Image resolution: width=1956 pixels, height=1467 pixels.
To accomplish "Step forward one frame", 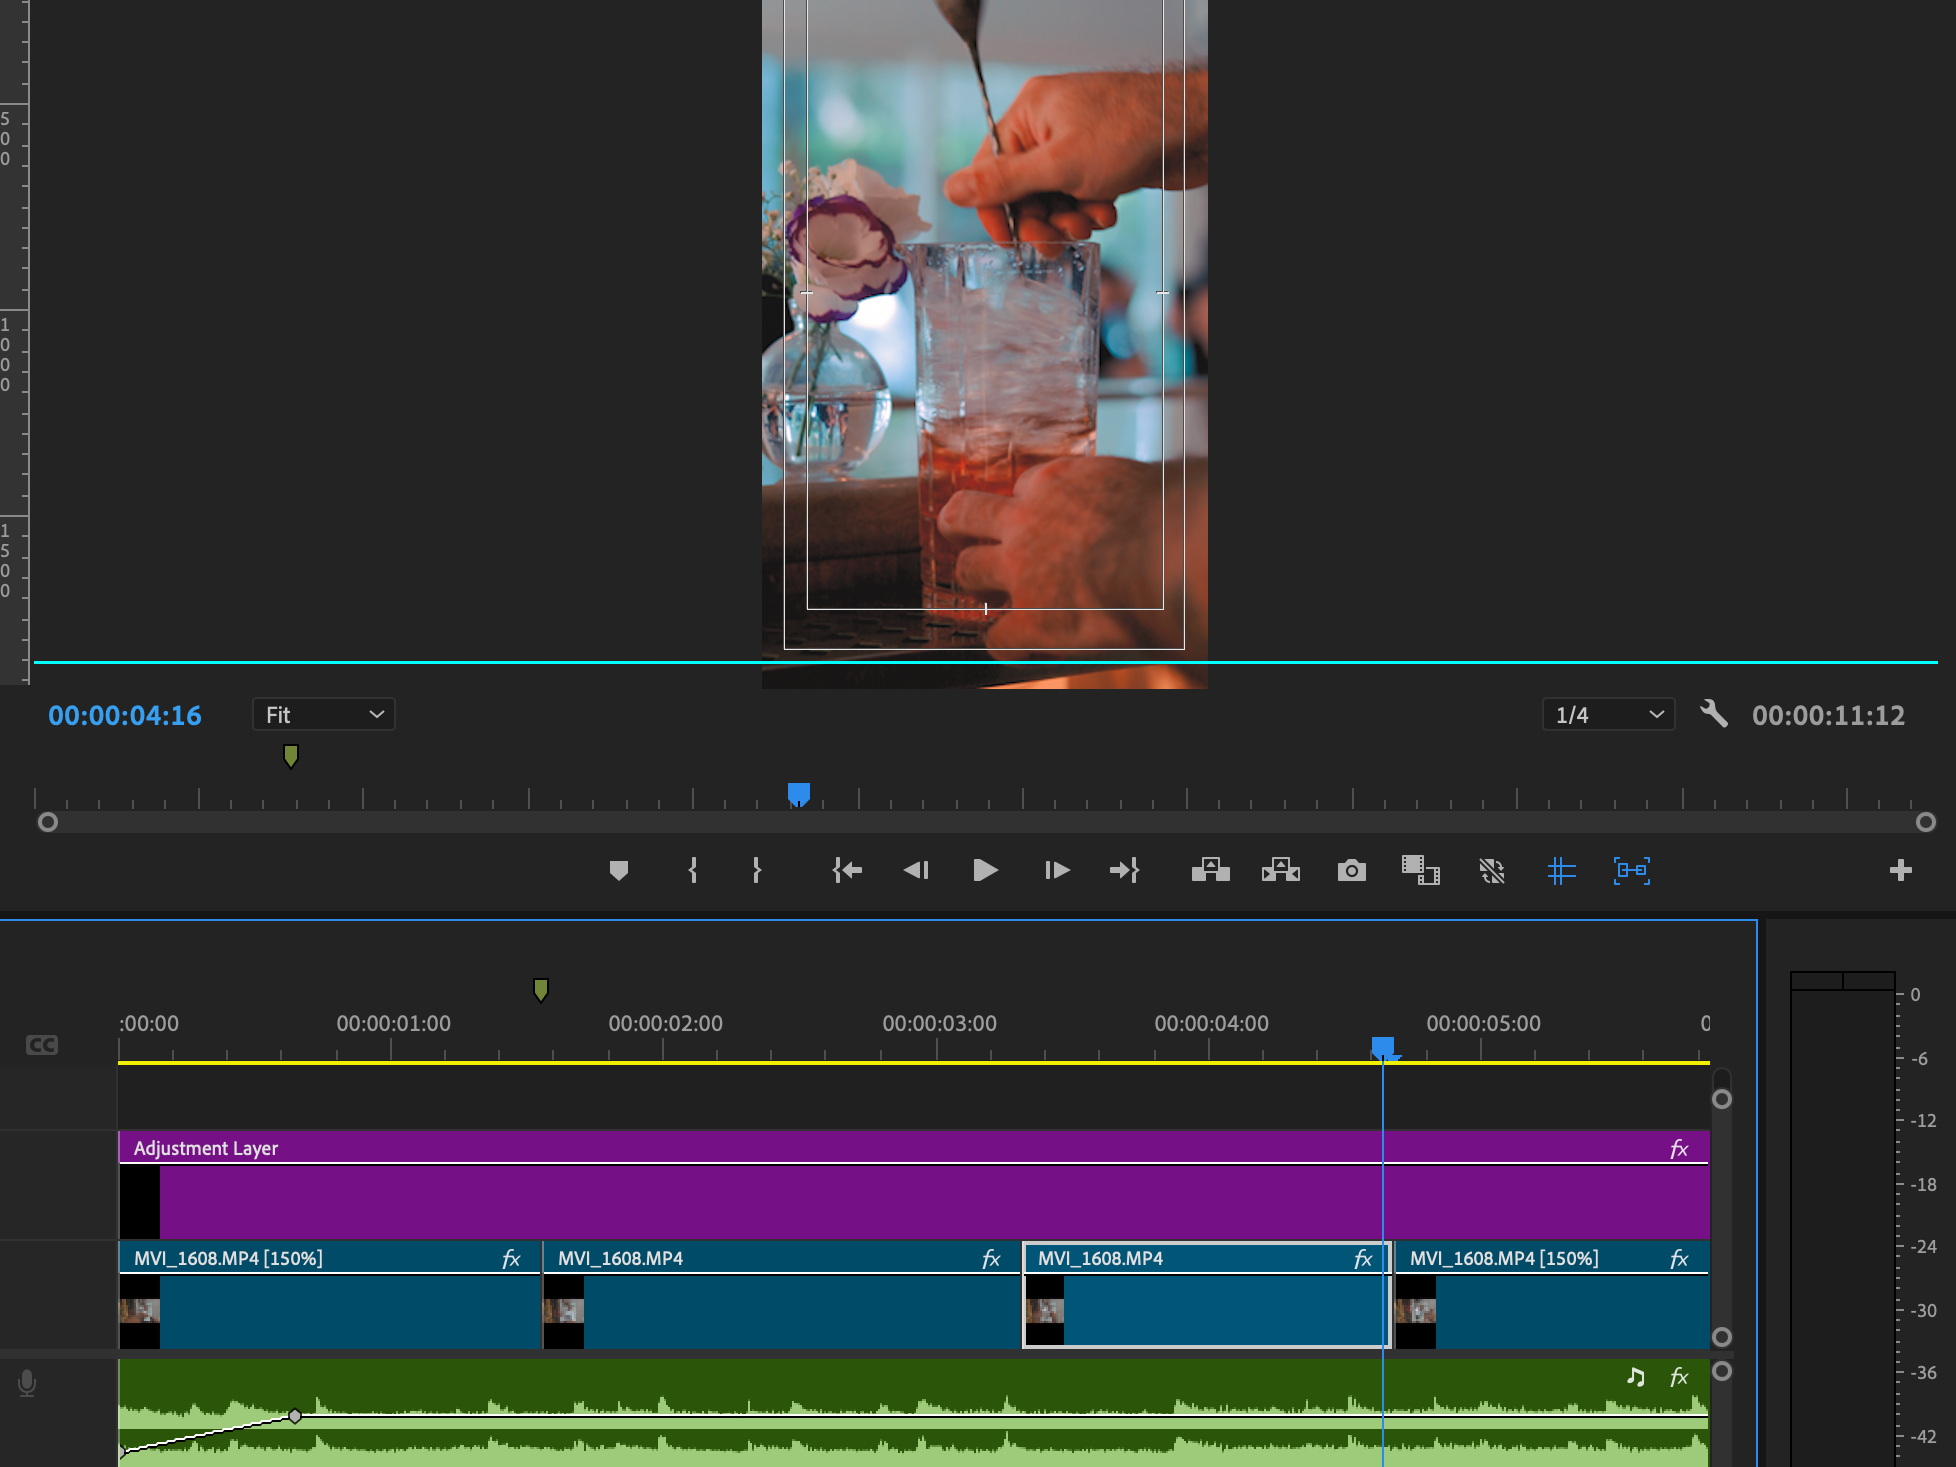I will (1057, 871).
